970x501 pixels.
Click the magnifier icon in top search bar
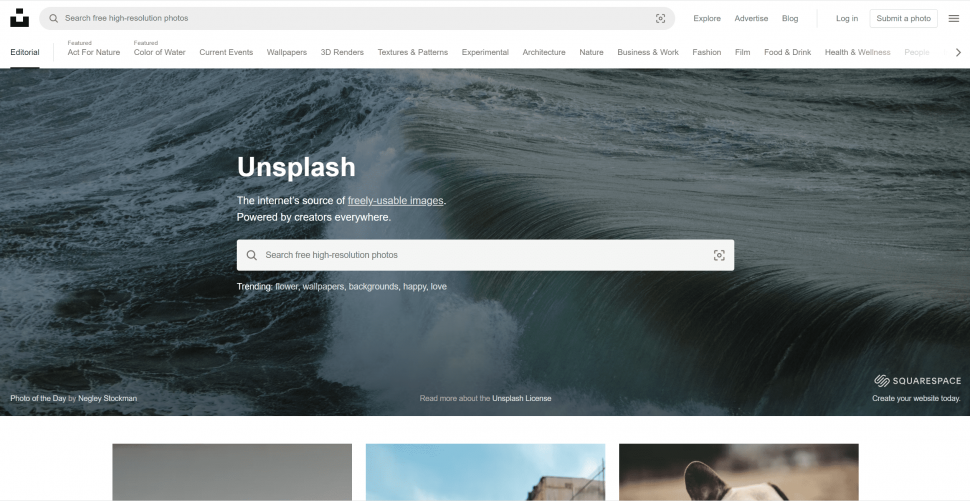point(54,19)
